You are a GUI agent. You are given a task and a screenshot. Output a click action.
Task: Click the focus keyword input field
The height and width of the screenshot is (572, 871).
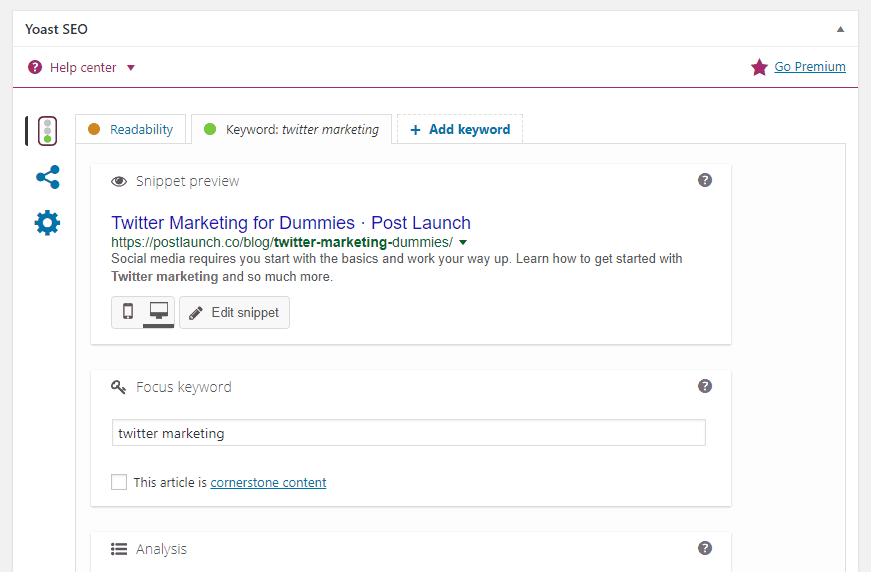[409, 433]
